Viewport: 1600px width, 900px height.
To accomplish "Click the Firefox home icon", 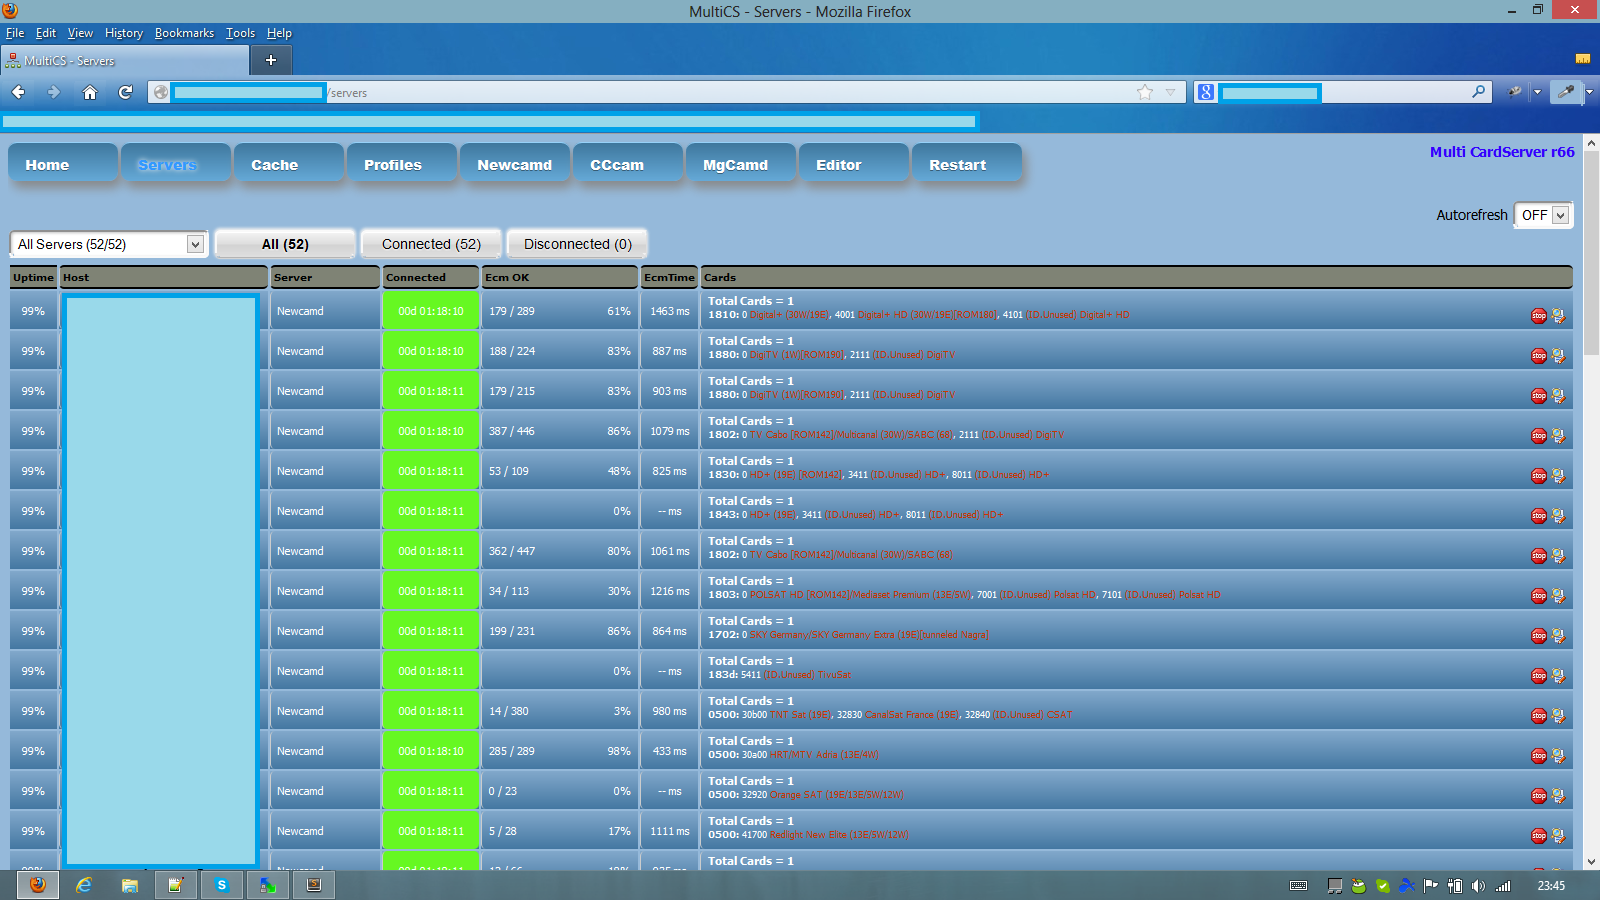I will tap(89, 92).
